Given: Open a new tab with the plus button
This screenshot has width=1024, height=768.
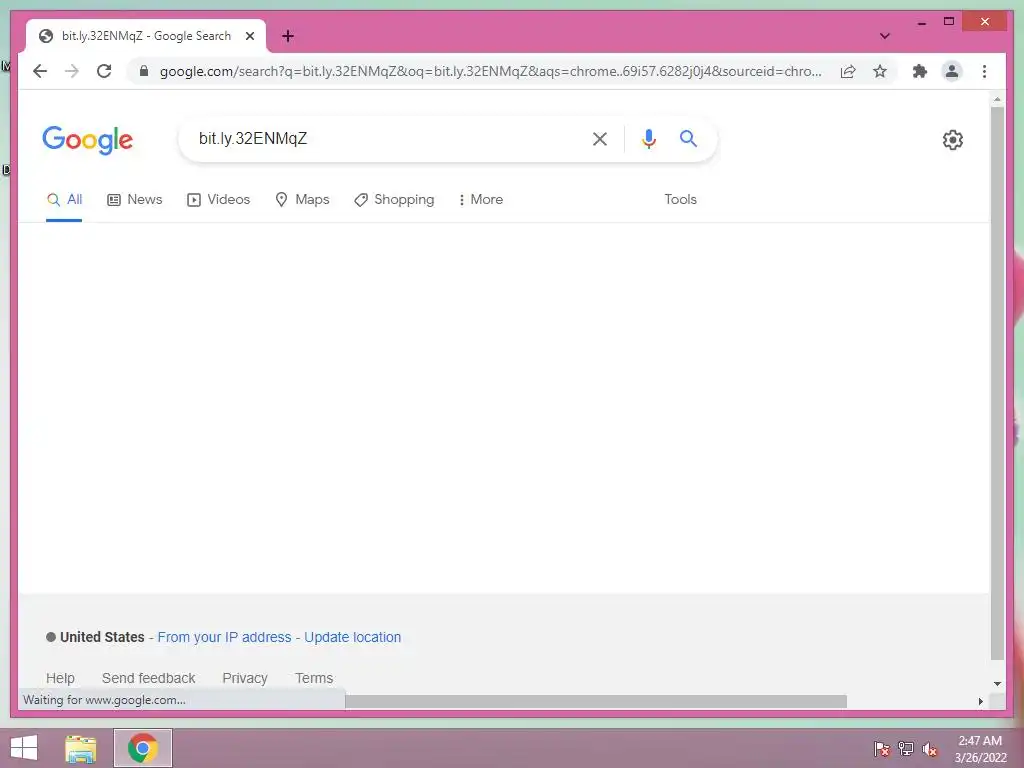Looking at the screenshot, I should pyautogui.click(x=287, y=36).
